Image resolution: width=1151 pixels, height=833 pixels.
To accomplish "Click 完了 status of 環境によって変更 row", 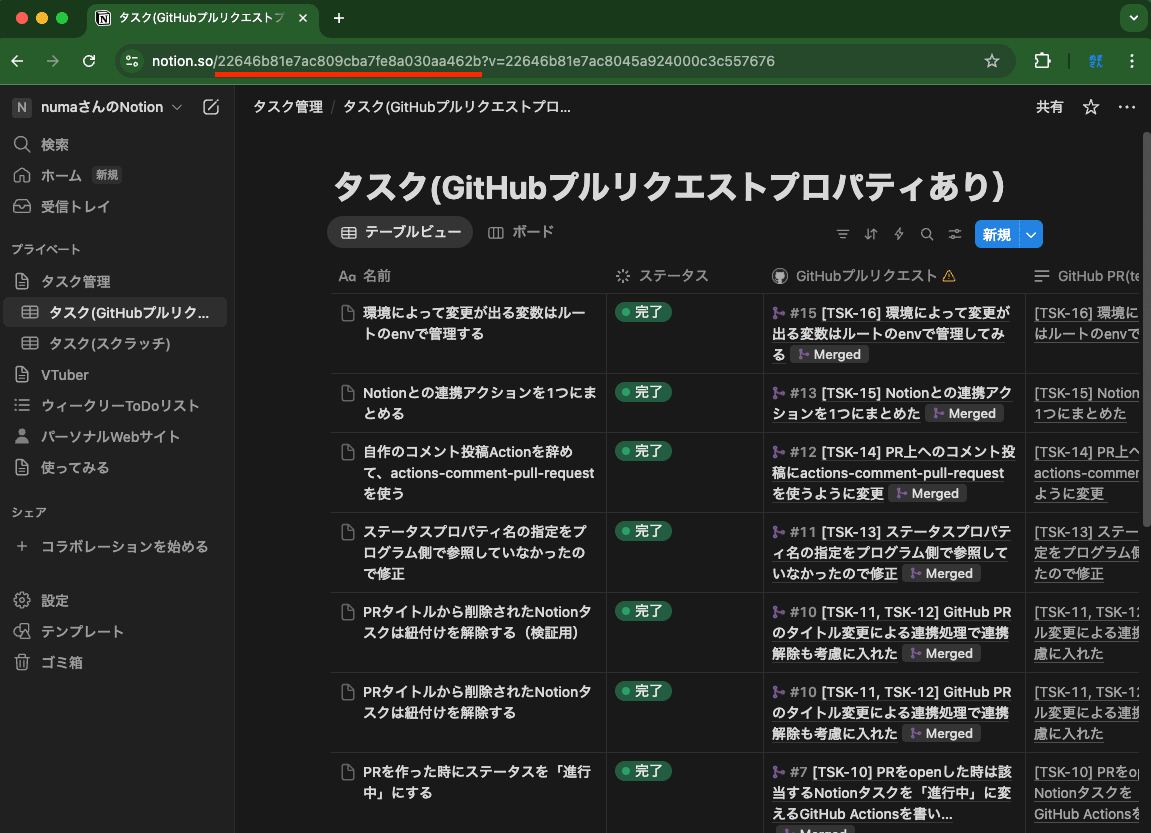I will [x=643, y=312].
